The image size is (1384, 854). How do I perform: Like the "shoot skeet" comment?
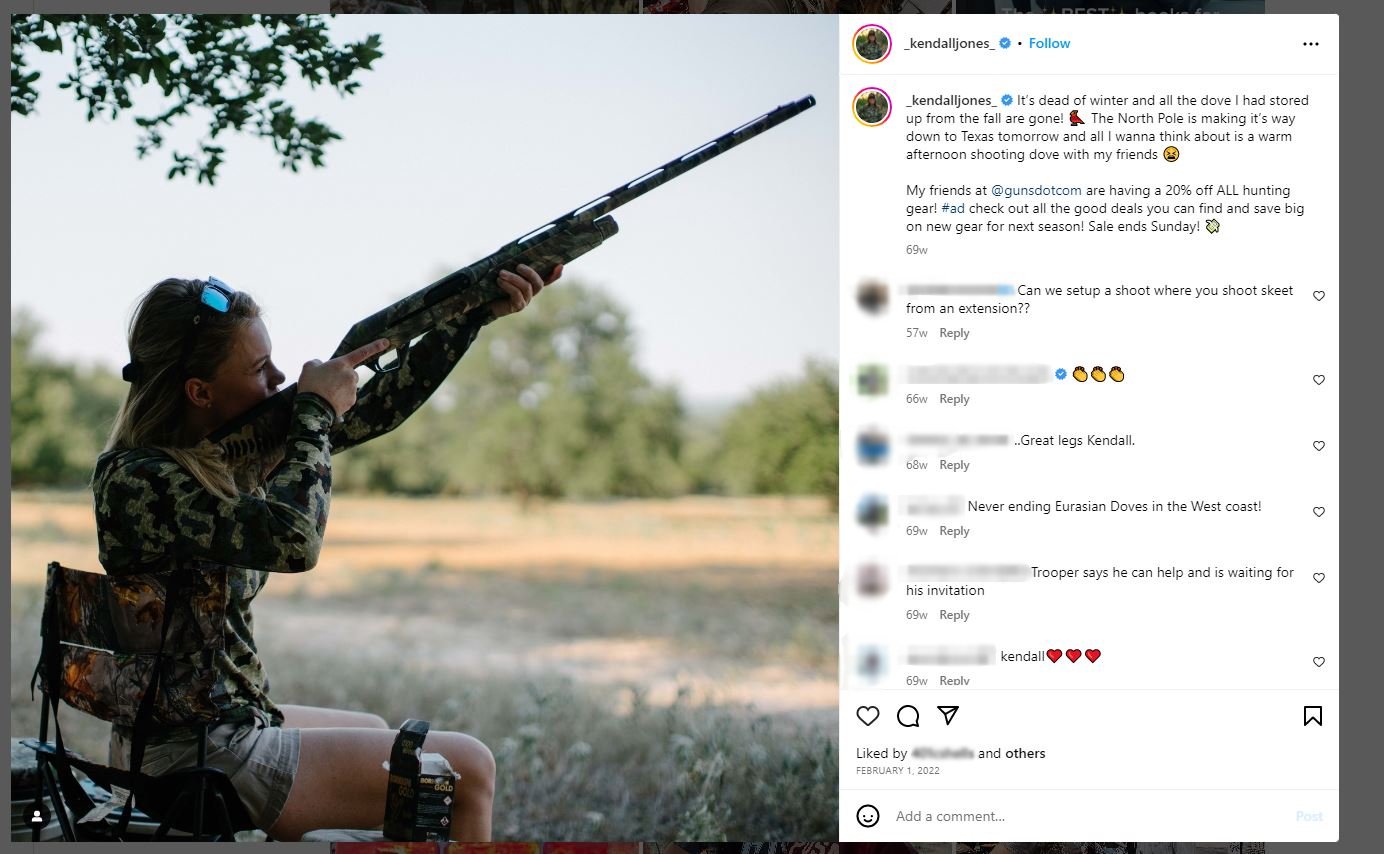pyautogui.click(x=1319, y=296)
